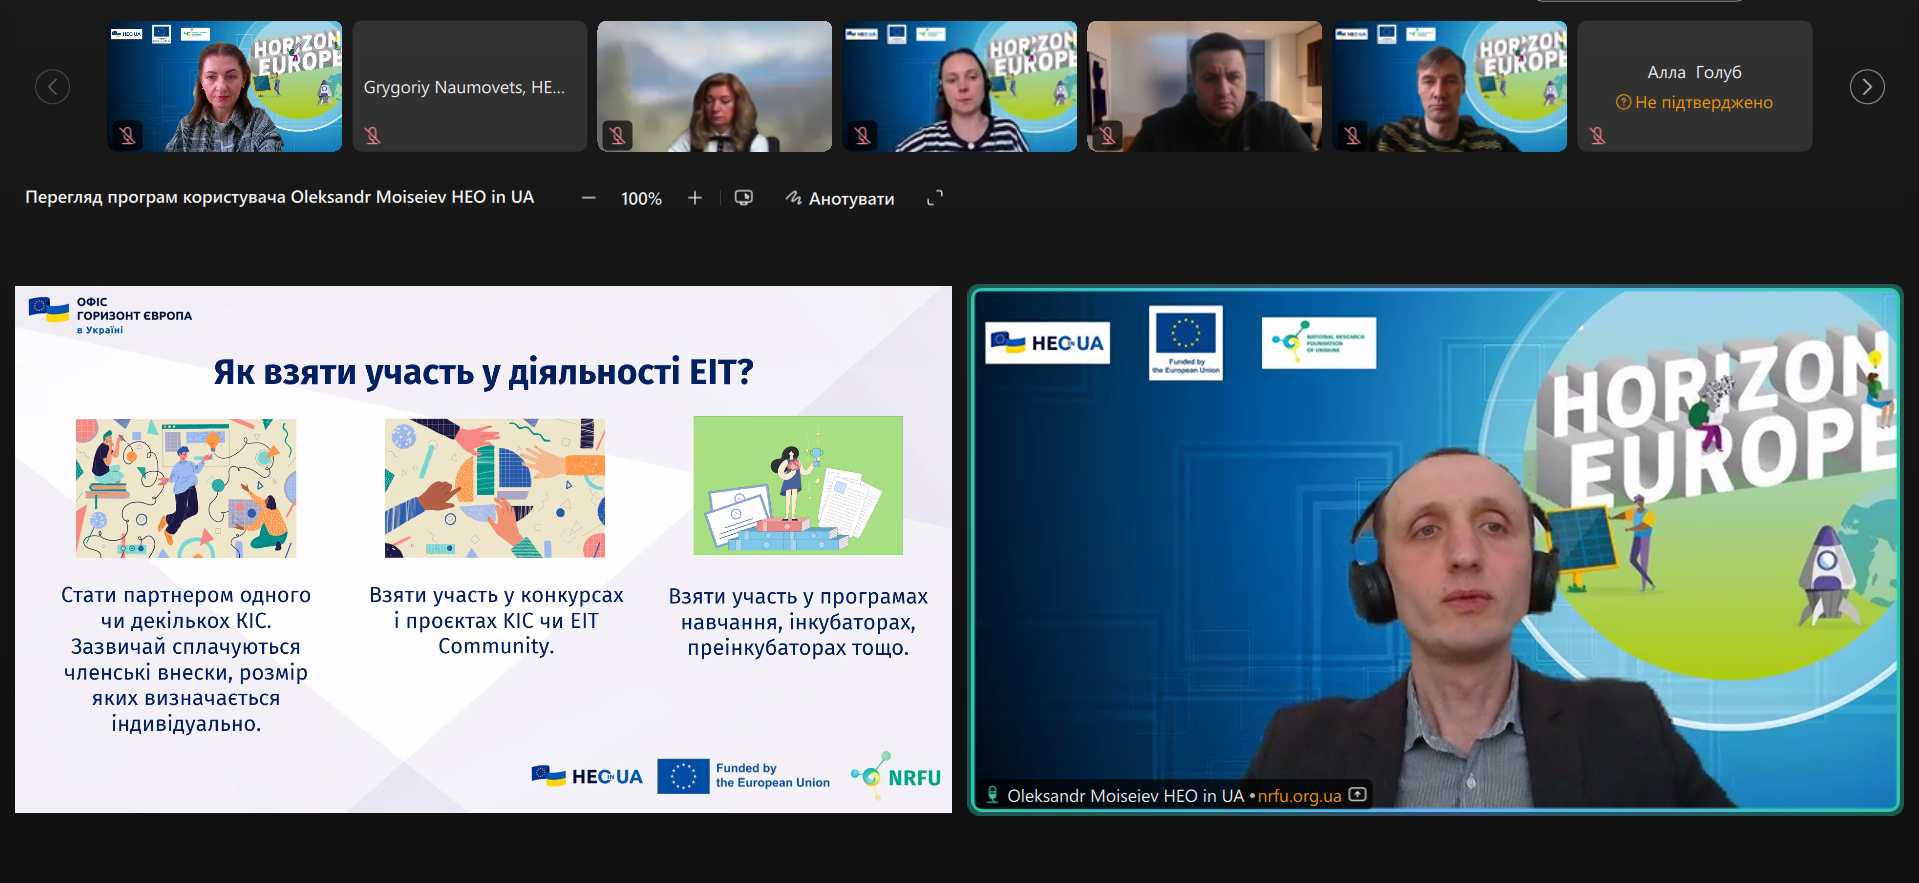
Task: Expand shared content to full screen
Action: tap(935, 198)
